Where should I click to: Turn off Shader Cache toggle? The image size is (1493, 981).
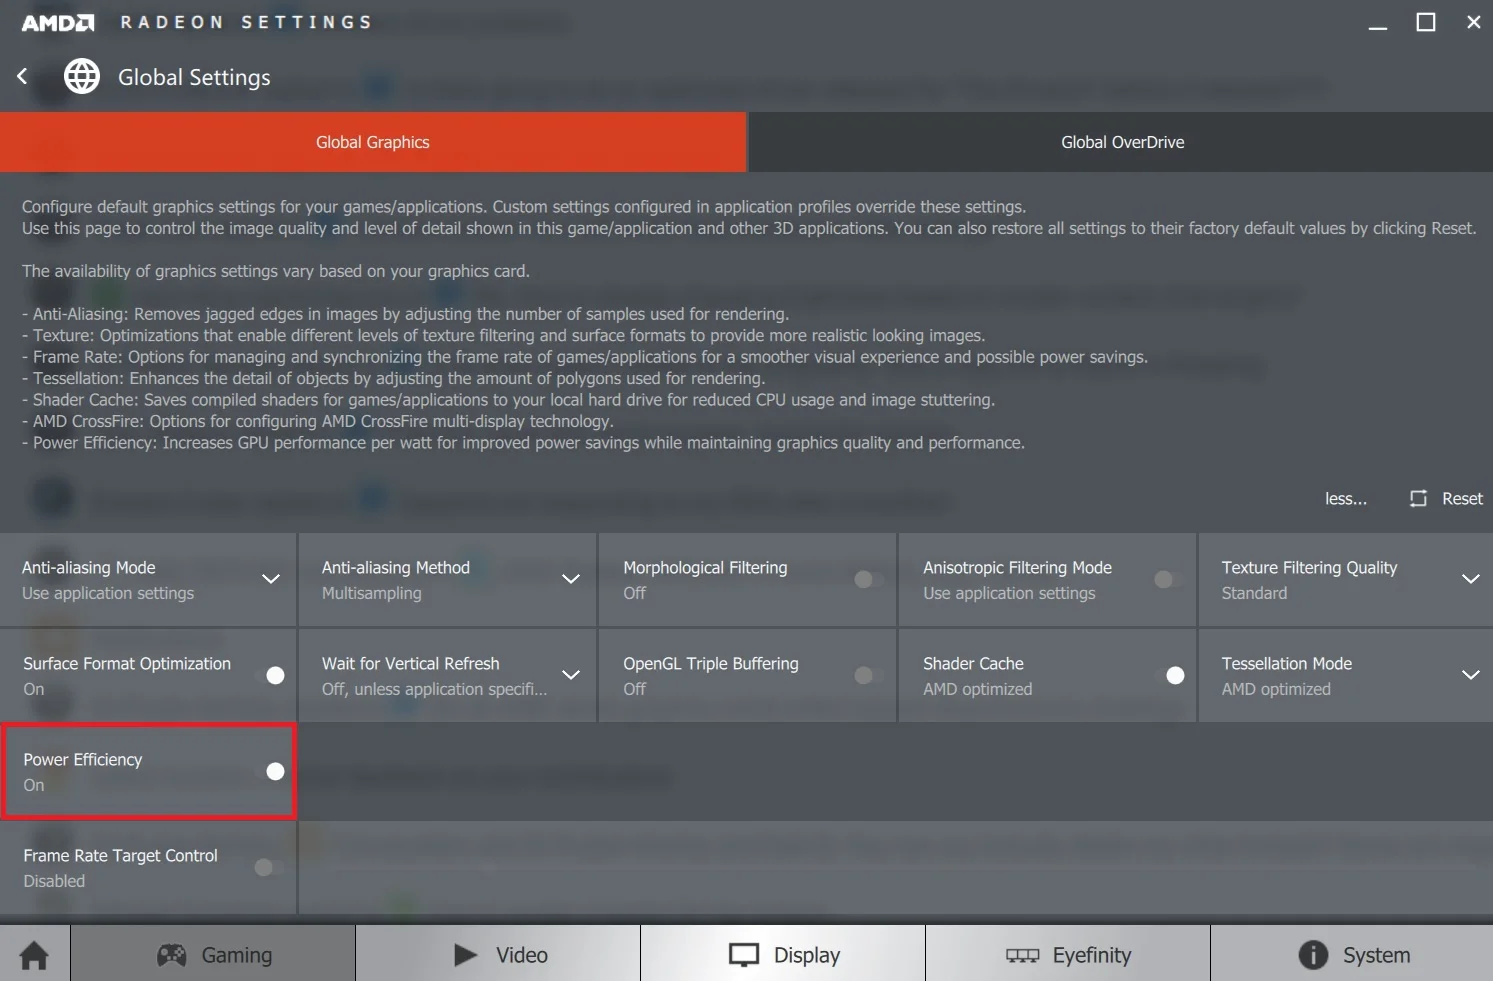(x=1169, y=675)
